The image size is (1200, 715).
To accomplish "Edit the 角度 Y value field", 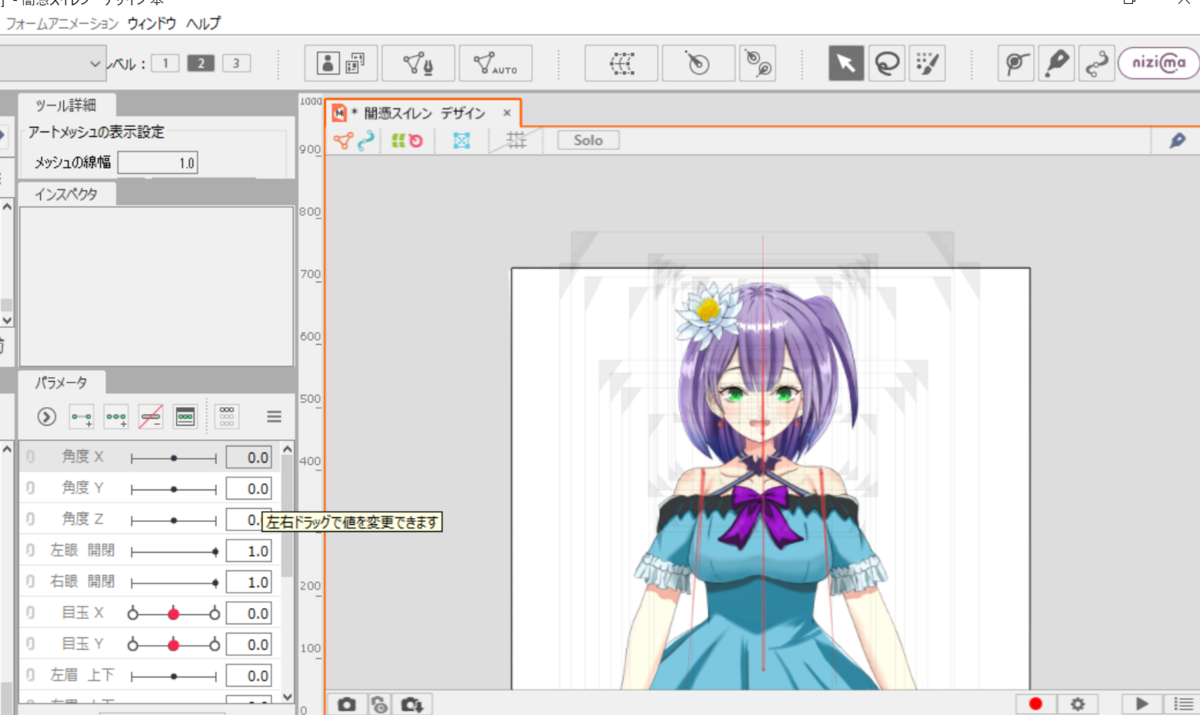I will pos(249,489).
